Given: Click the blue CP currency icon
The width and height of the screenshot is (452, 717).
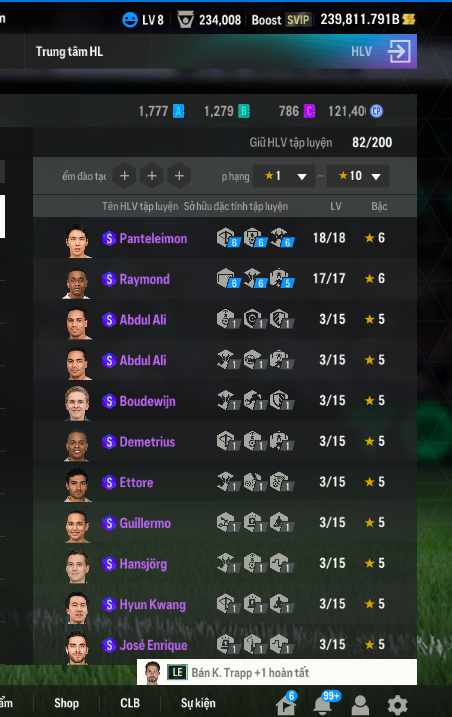Looking at the screenshot, I should click(x=377, y=111).
